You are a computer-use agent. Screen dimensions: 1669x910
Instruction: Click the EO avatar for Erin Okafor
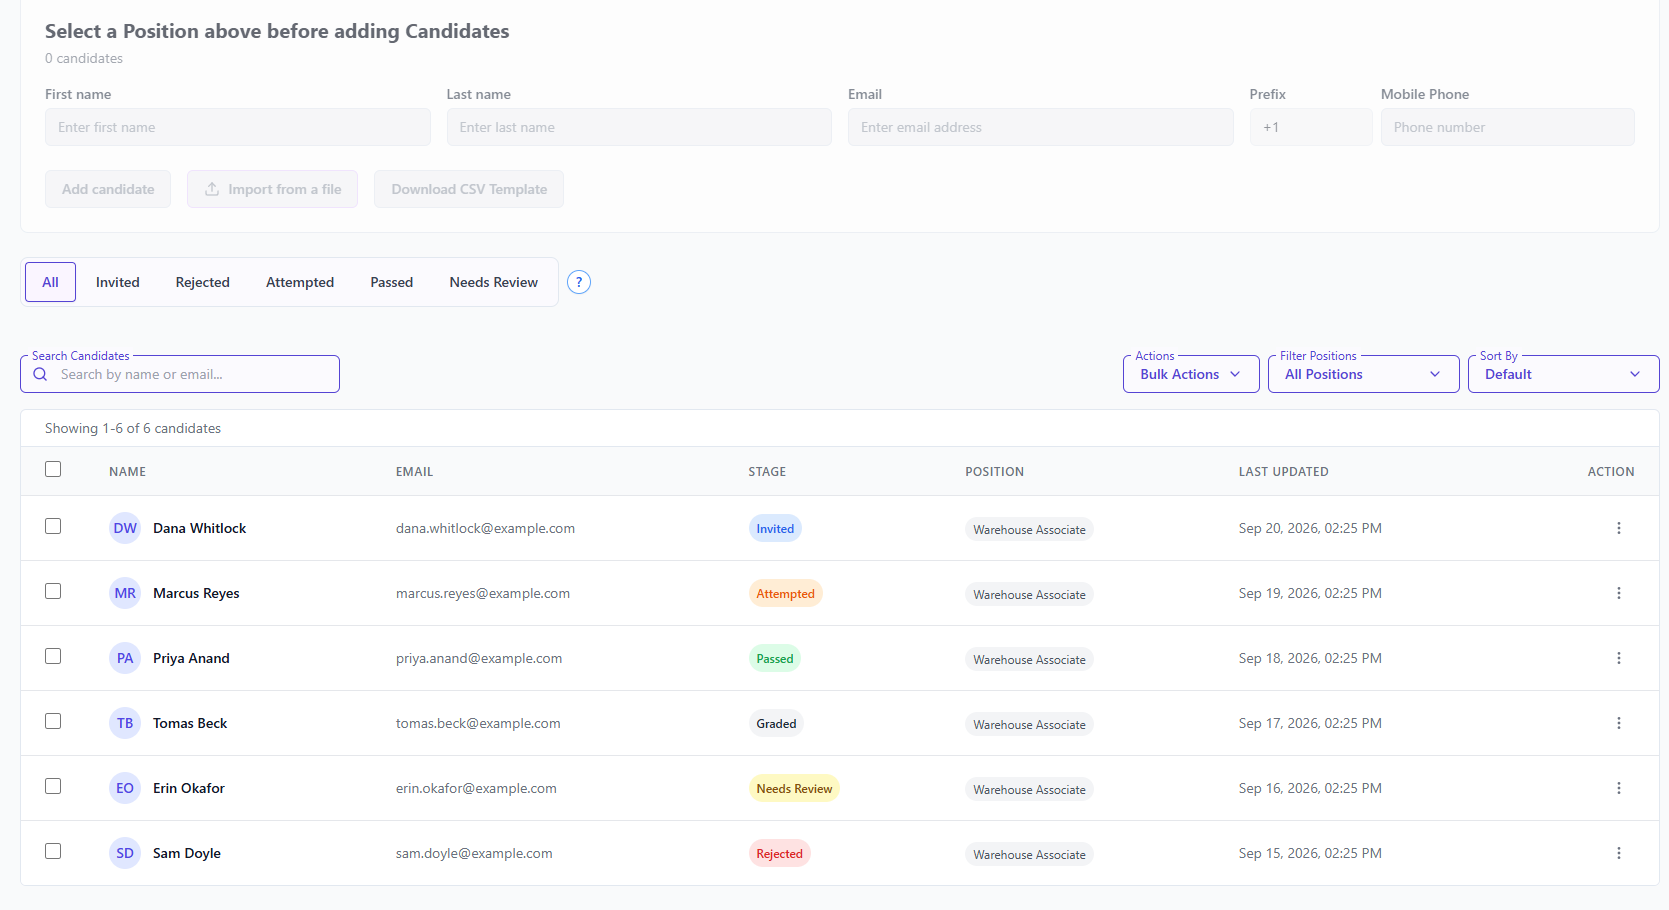pyautogui.click(x=125, y=788)
